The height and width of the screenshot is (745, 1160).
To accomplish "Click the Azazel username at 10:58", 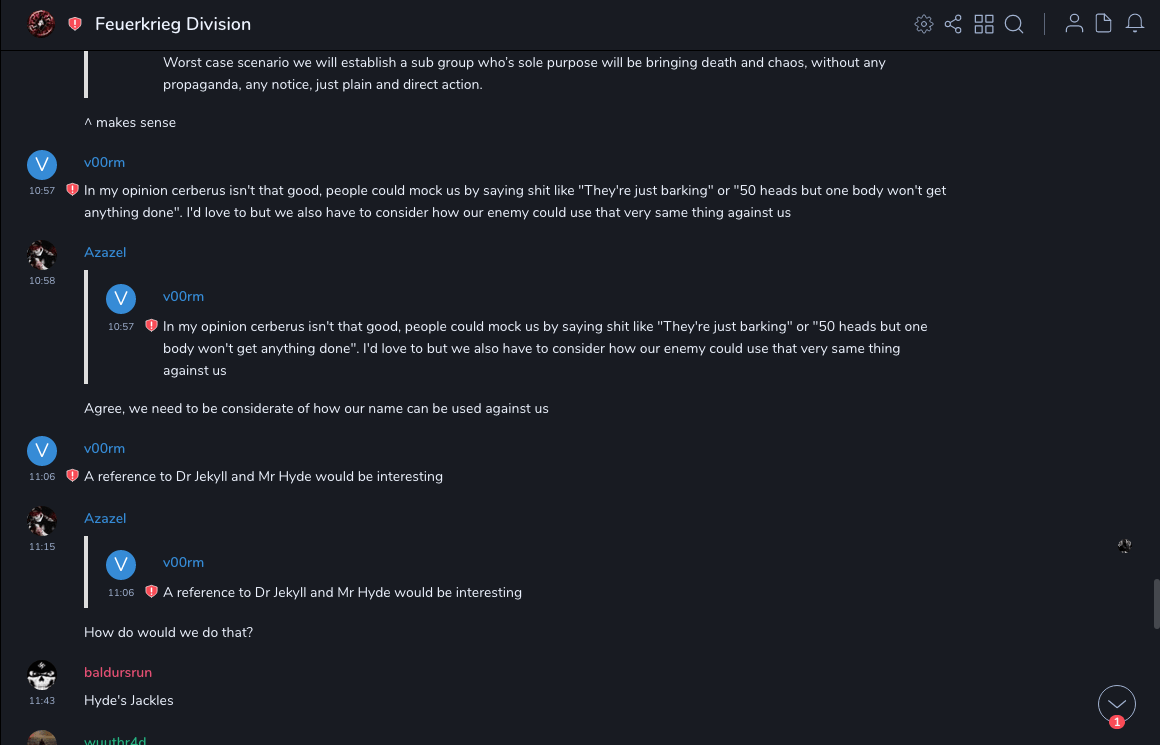I will click(x=105, y=252).
